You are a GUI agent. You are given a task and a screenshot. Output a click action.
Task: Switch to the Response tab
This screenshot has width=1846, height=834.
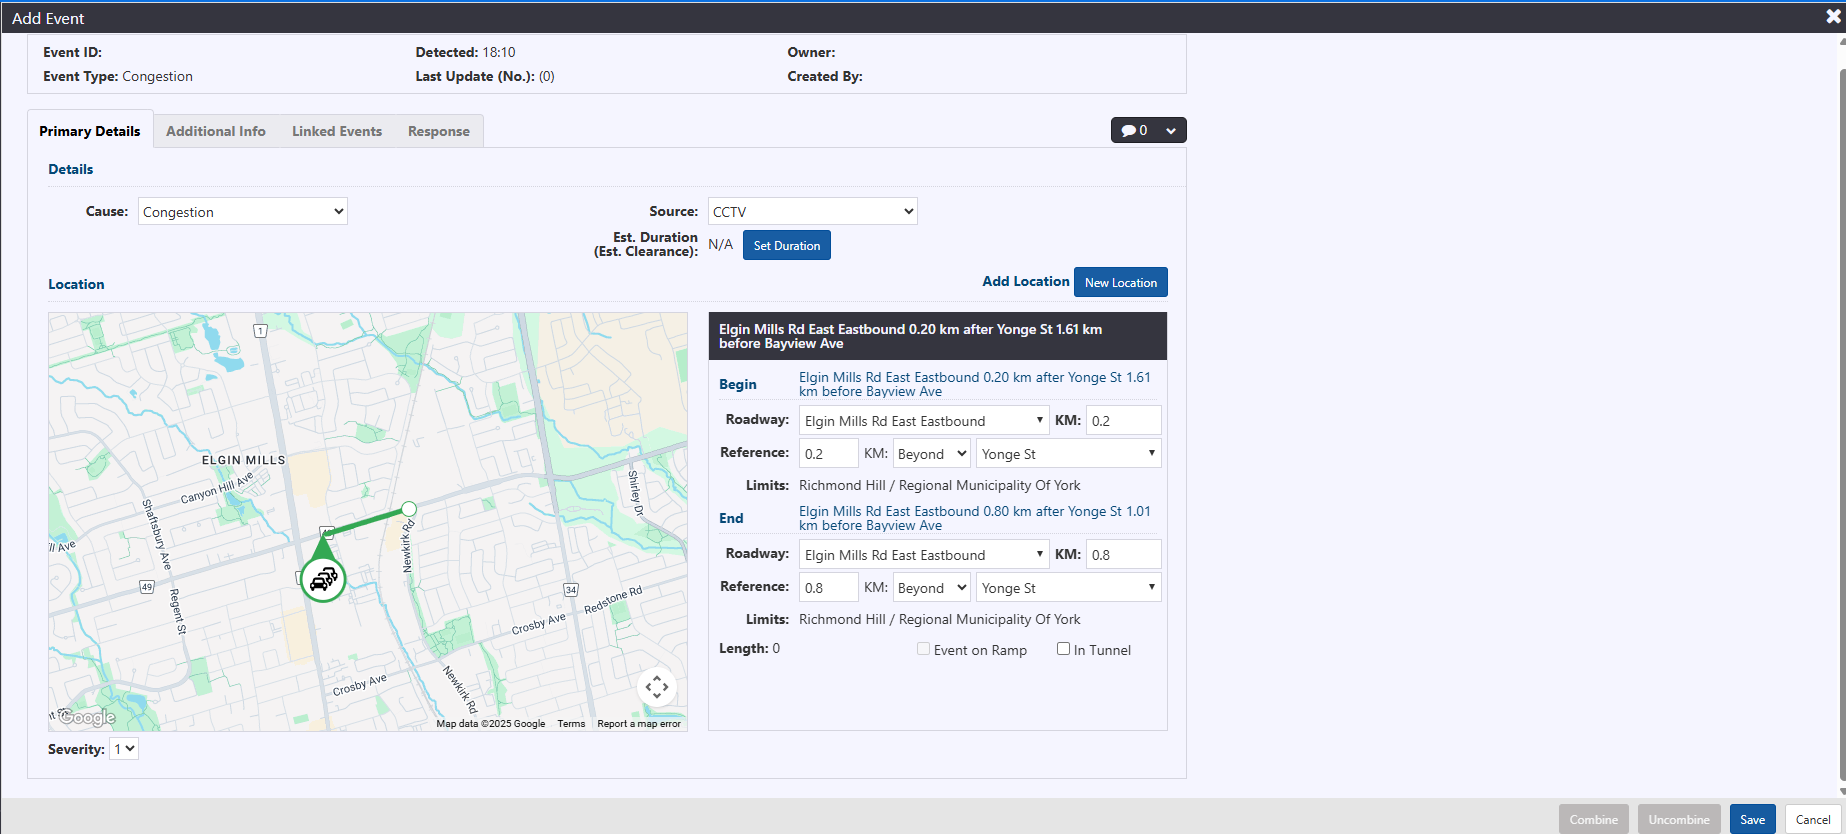[438, 131]
